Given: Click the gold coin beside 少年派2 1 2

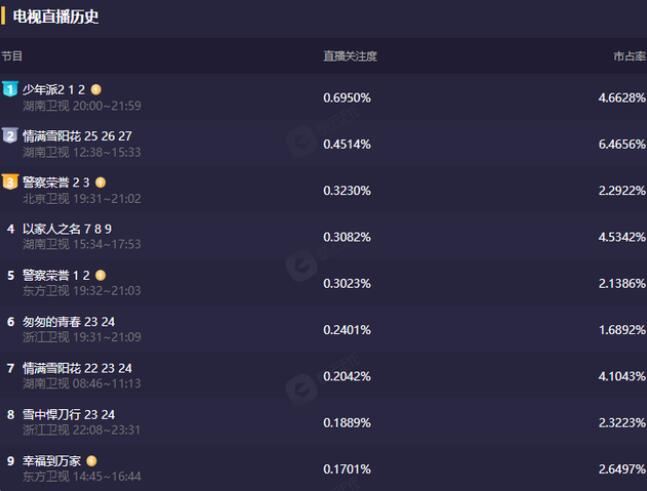Looking at the screenshot, I should (x=96, y=90).
